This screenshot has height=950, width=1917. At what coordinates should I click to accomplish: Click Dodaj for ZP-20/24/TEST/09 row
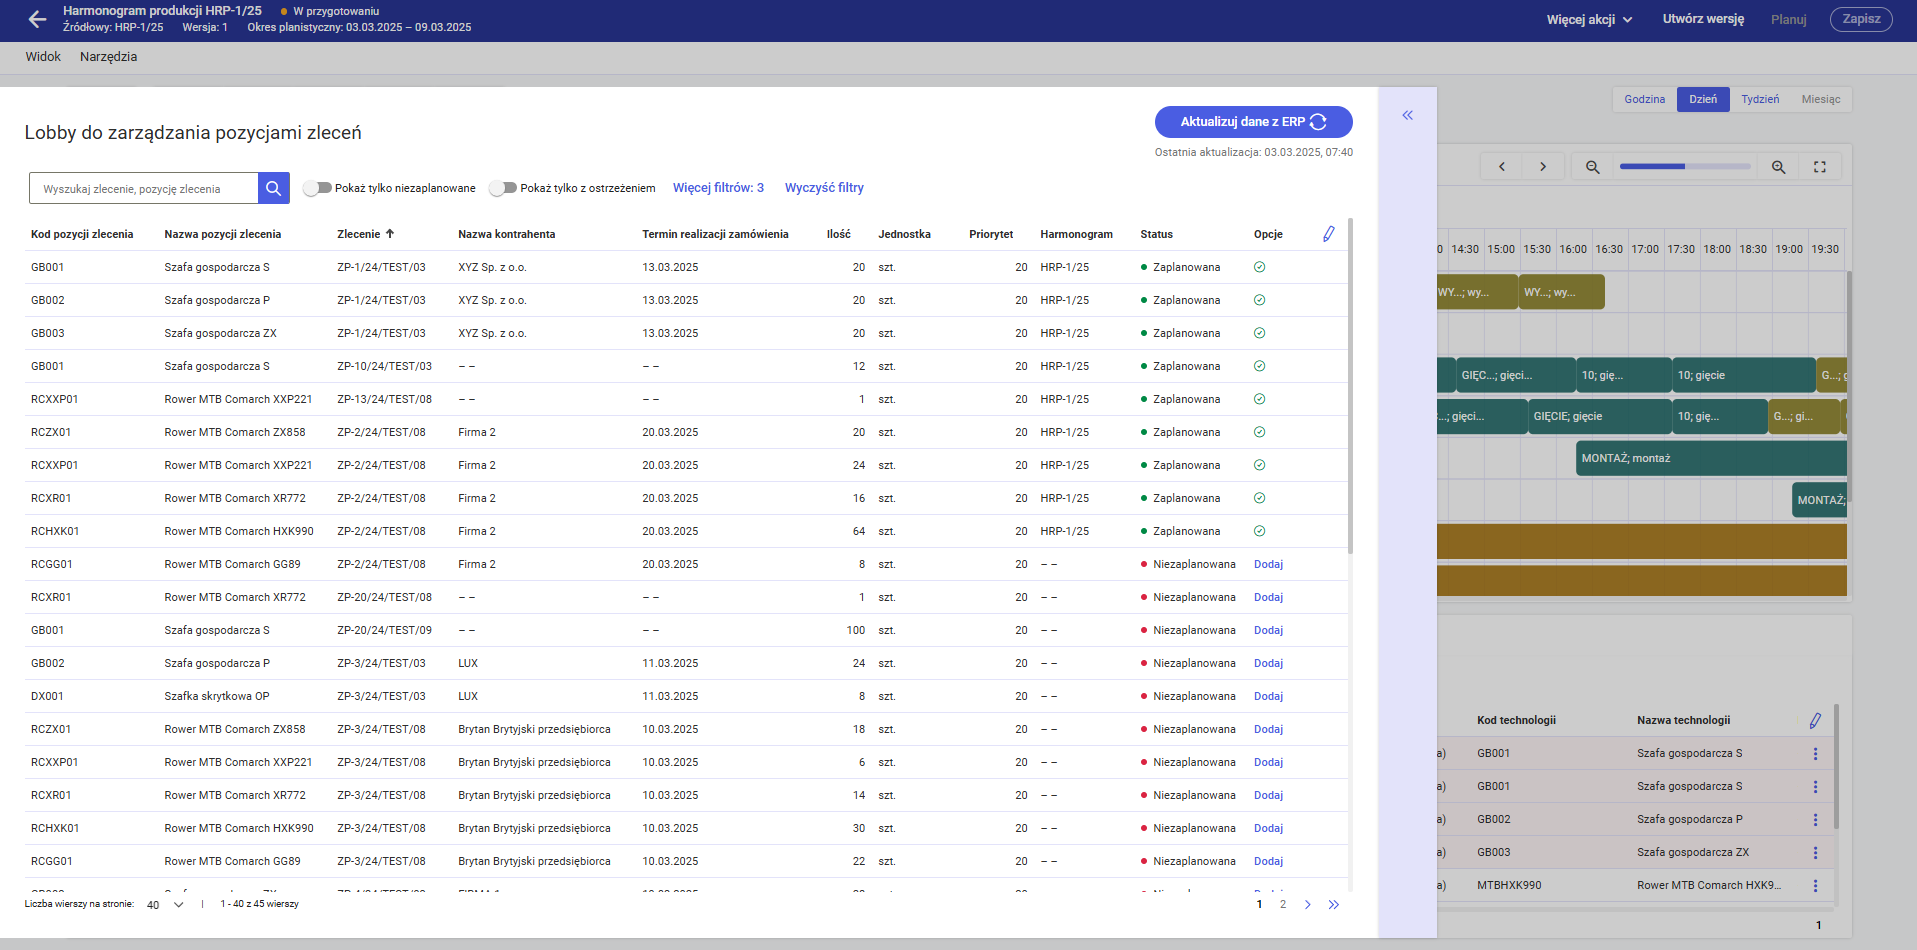[1268, 630]
